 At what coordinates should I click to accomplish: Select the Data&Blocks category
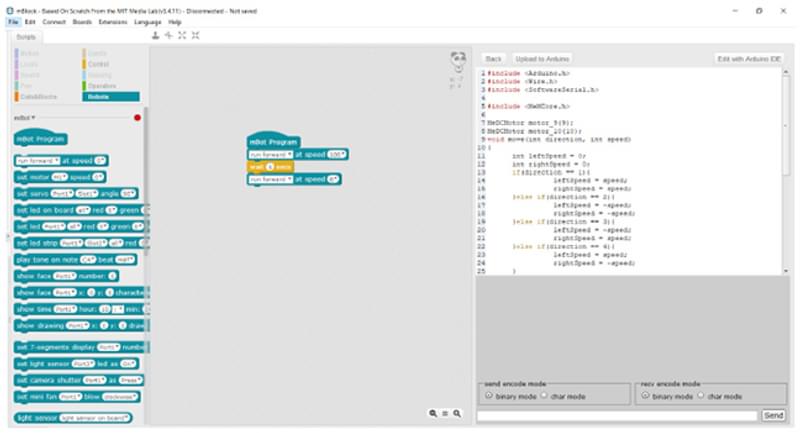coord(36,96)
